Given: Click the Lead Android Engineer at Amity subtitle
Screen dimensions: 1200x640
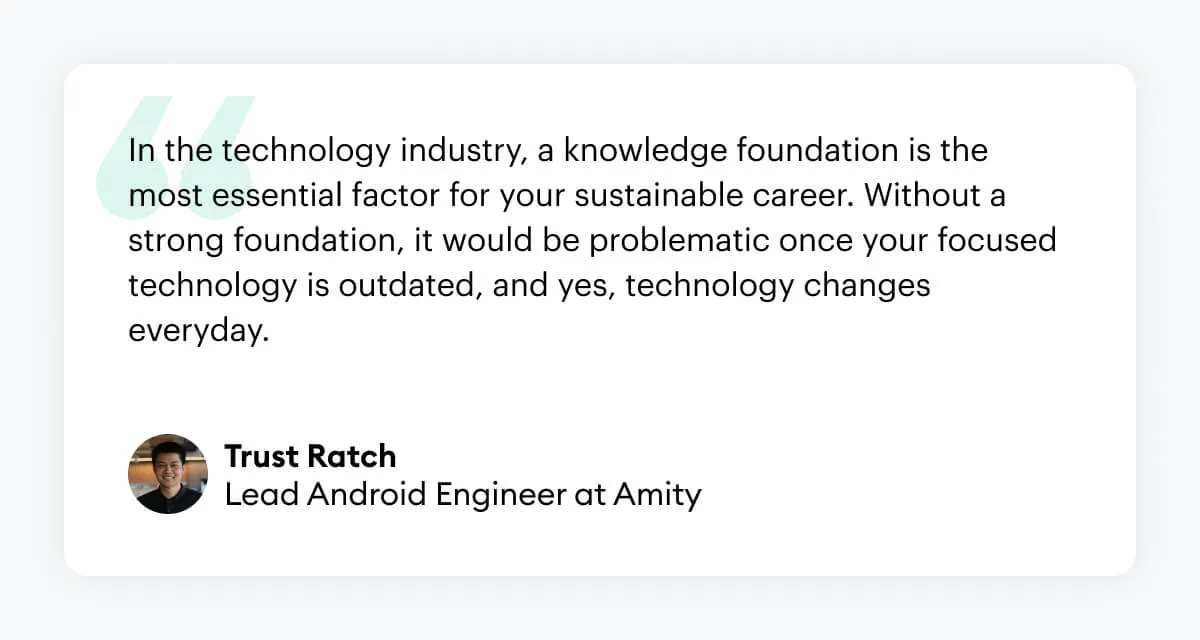Looking at the screenshot, I should (x=463, y=495).
